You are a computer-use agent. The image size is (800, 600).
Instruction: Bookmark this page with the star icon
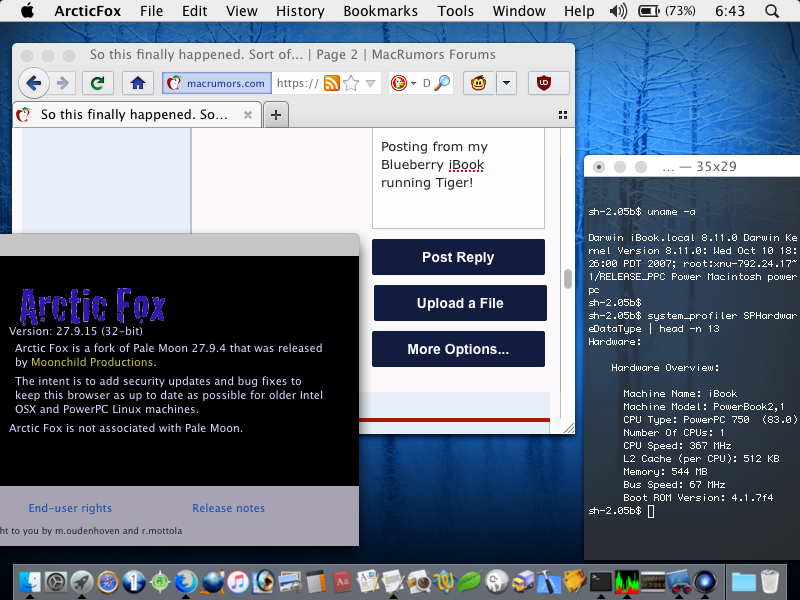pyautogui.click(x=351, y=83)
